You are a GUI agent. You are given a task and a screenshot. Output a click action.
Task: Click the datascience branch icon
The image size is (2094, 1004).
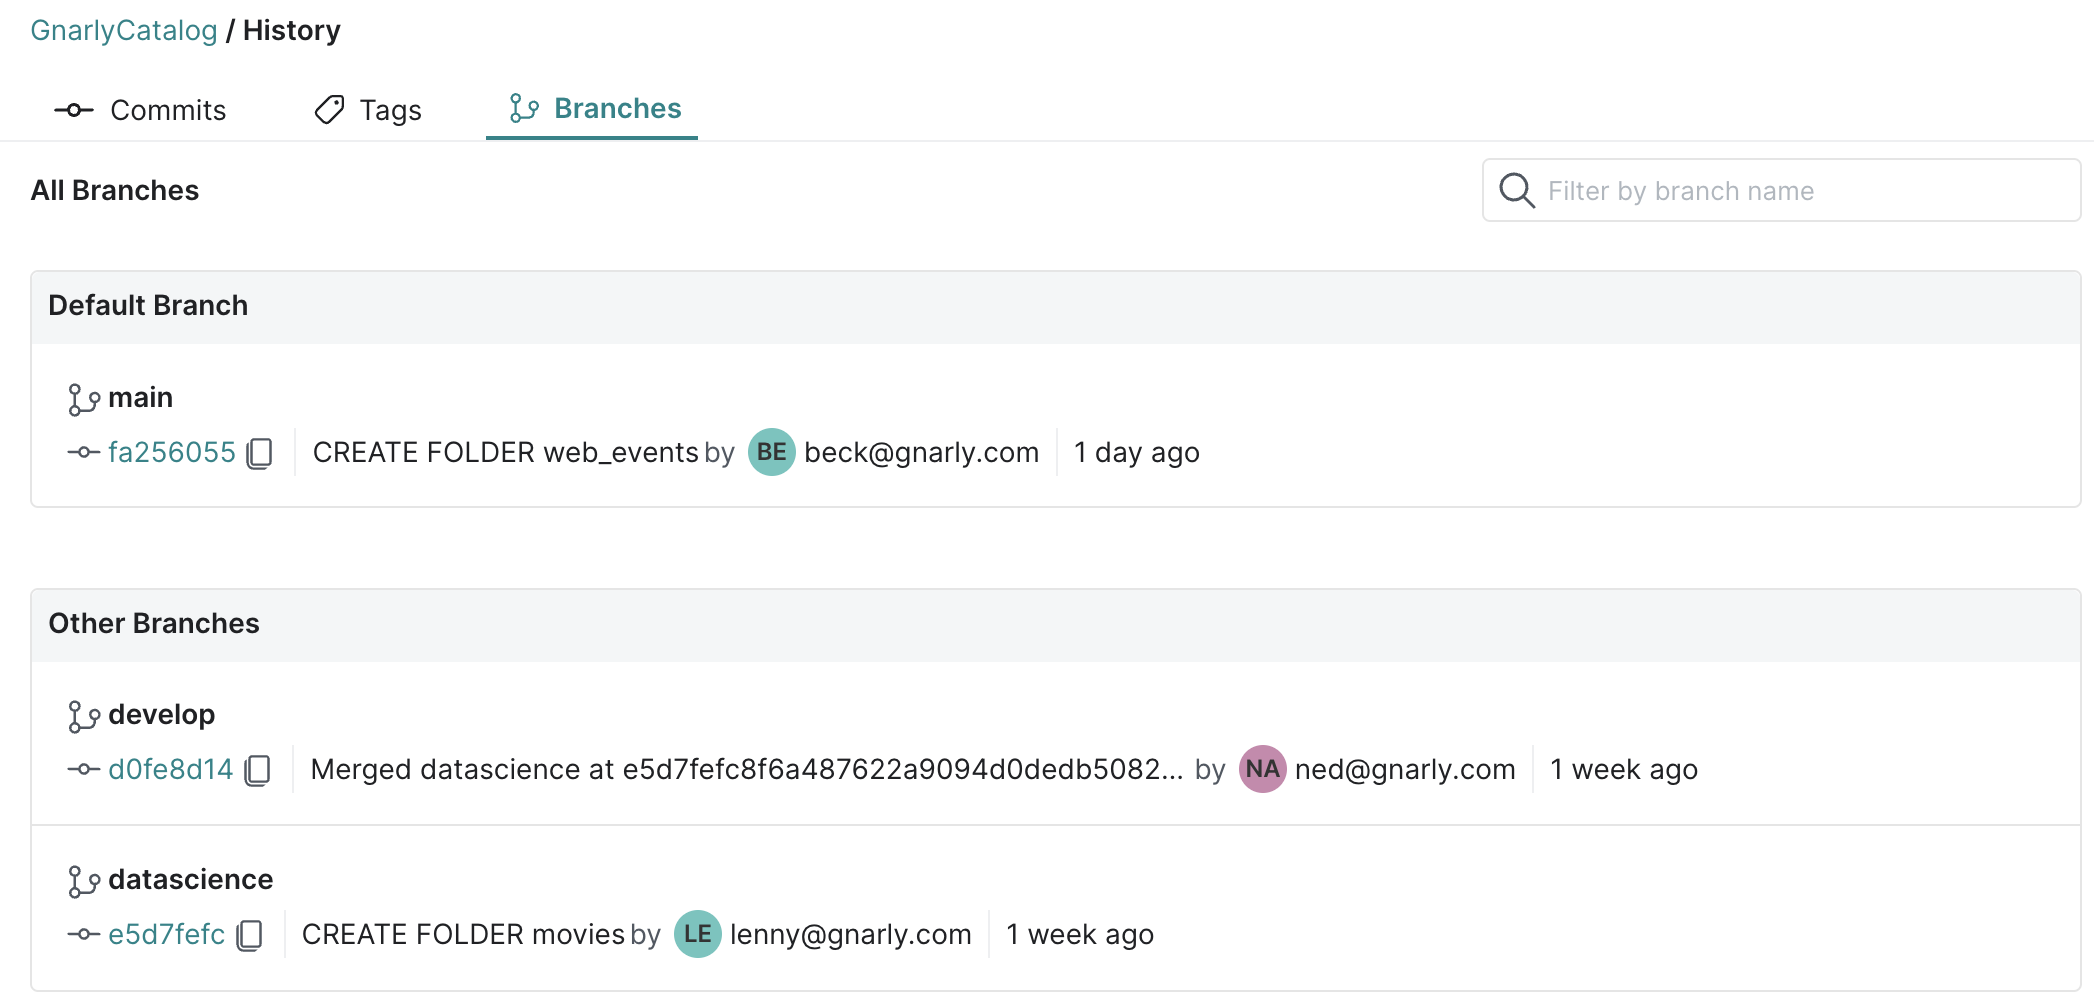point(83,881)
